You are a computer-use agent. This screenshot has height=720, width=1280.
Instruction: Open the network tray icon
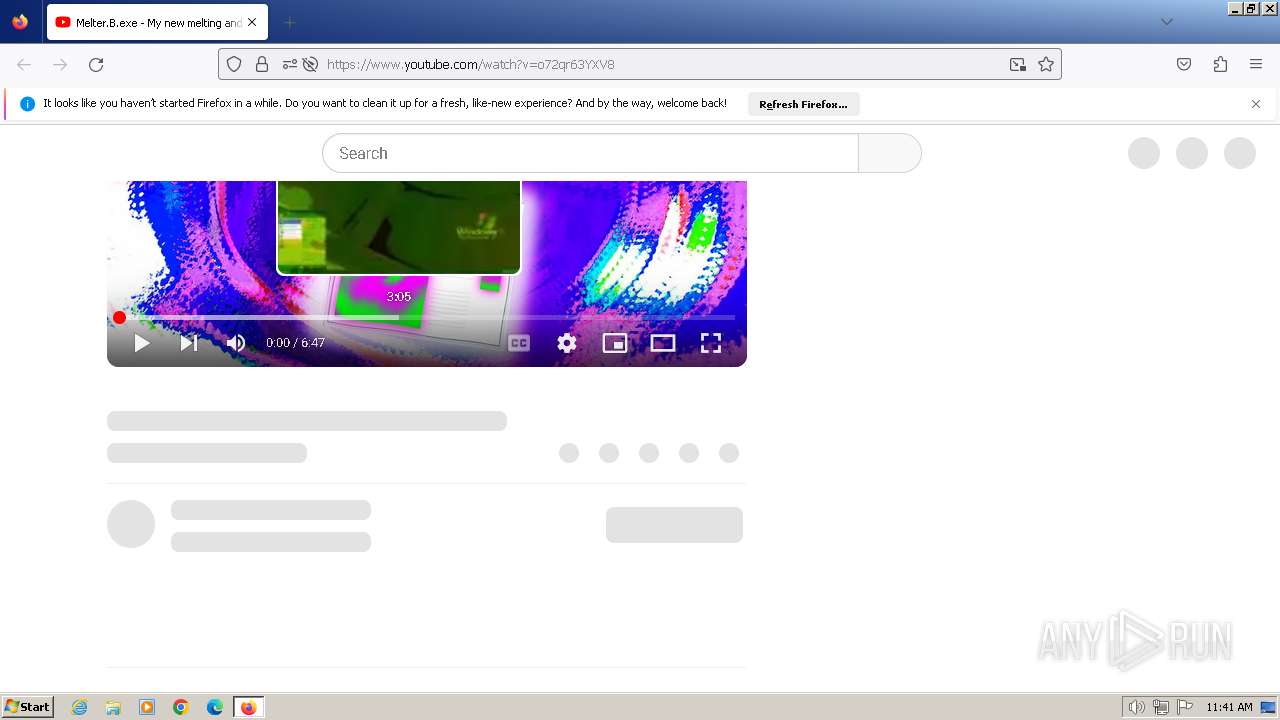pos(1160,707)
